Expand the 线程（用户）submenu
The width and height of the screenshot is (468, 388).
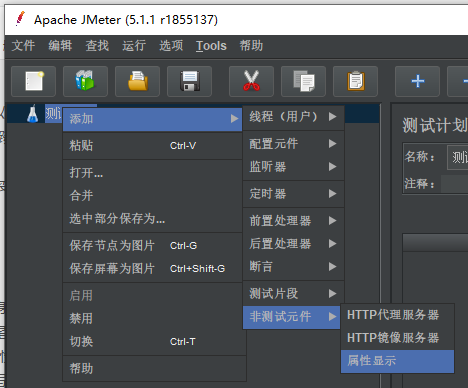pyautogui.click(x=293, y=117)
